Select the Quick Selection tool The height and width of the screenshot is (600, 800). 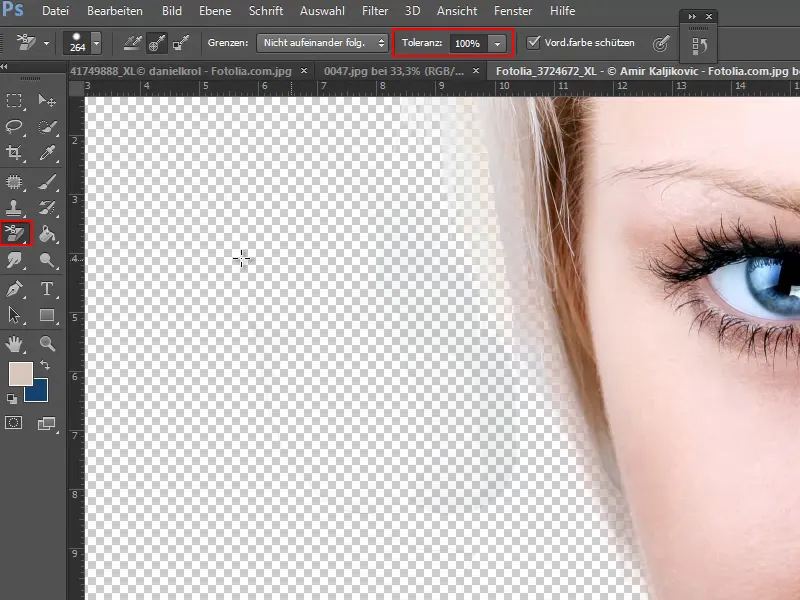tap(47, 126)
